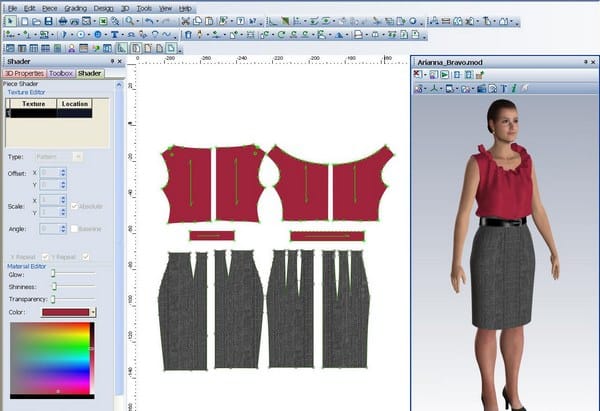Create a new file from toolbar
Screen dimensions: 600x411
24,21
